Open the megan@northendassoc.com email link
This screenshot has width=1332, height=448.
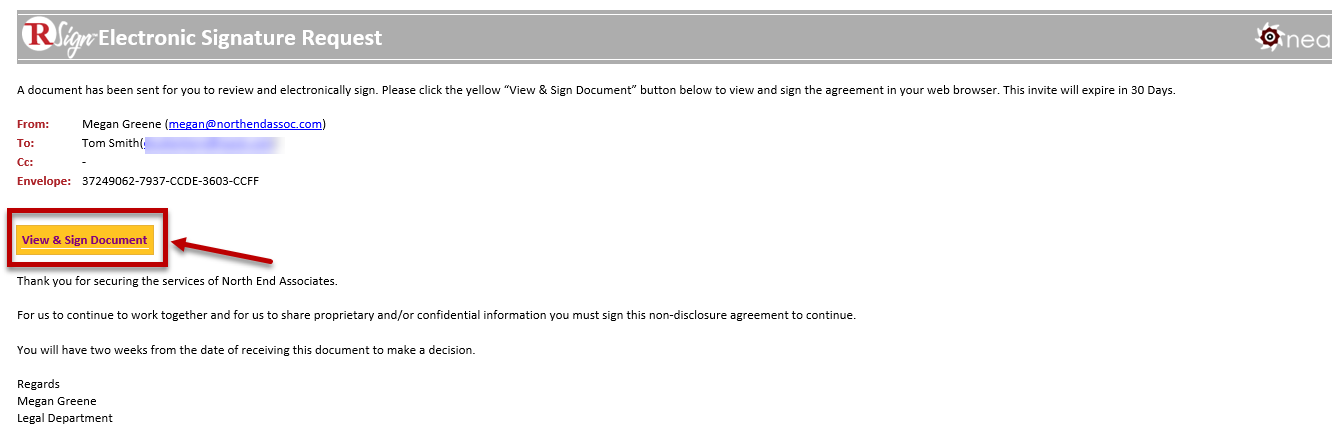coord(245,124)
